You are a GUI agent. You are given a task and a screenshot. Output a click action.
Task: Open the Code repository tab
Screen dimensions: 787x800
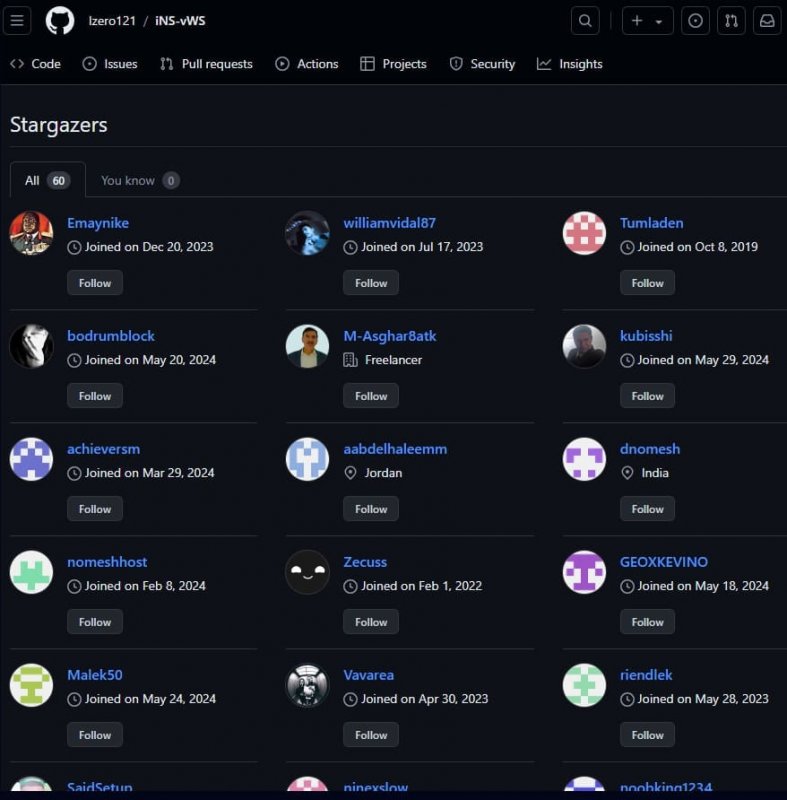(x=35, y=64)
